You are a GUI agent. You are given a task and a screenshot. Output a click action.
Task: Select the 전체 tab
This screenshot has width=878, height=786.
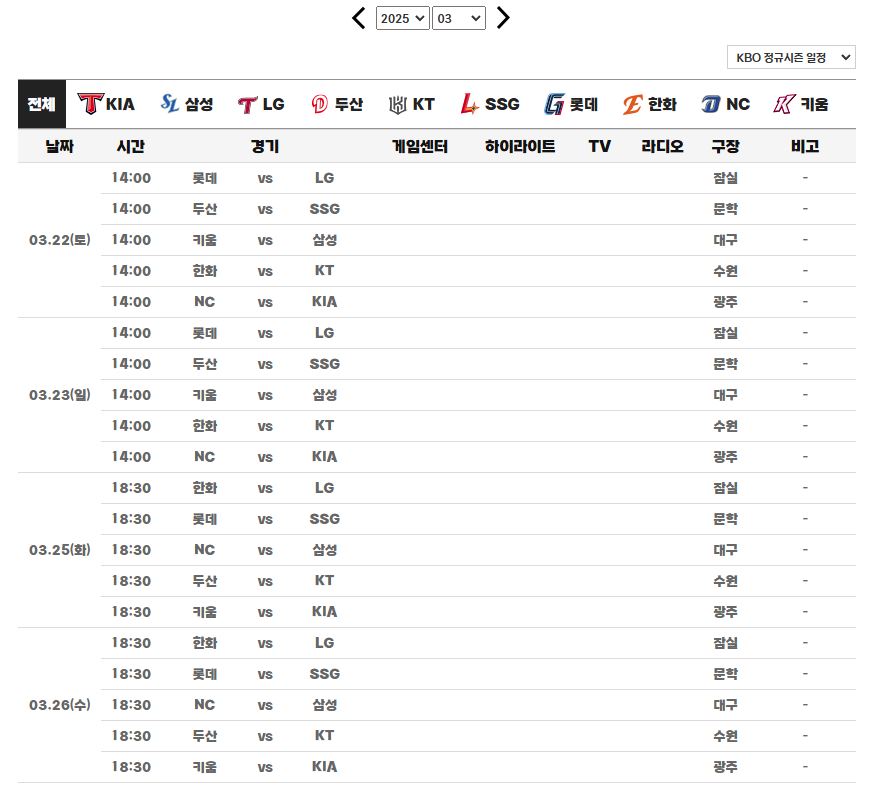tap(42, 104)
